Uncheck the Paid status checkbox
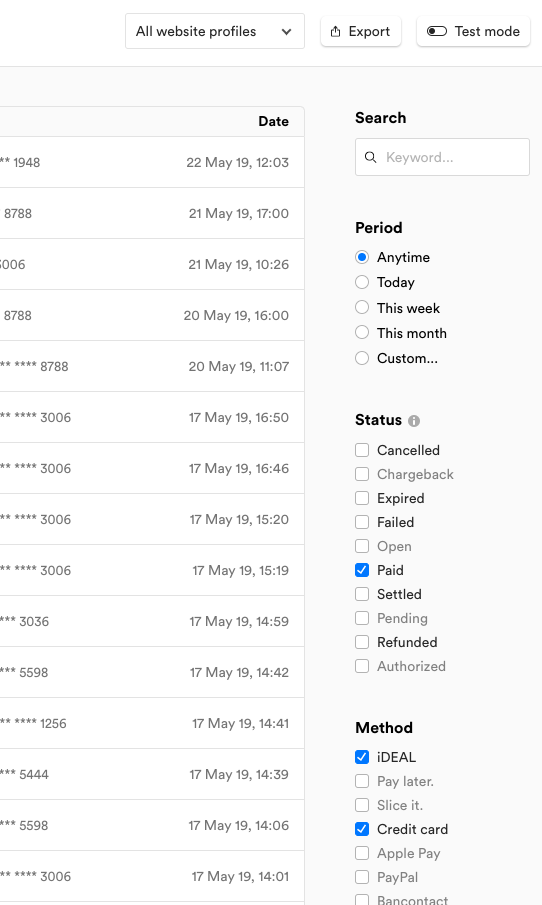Image resolution: width=542 pixels, height=905 pixels. pos(362,570)
